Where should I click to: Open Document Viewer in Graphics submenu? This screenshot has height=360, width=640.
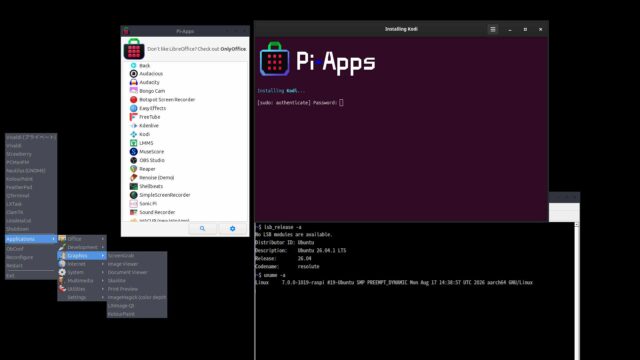point(137,272)
